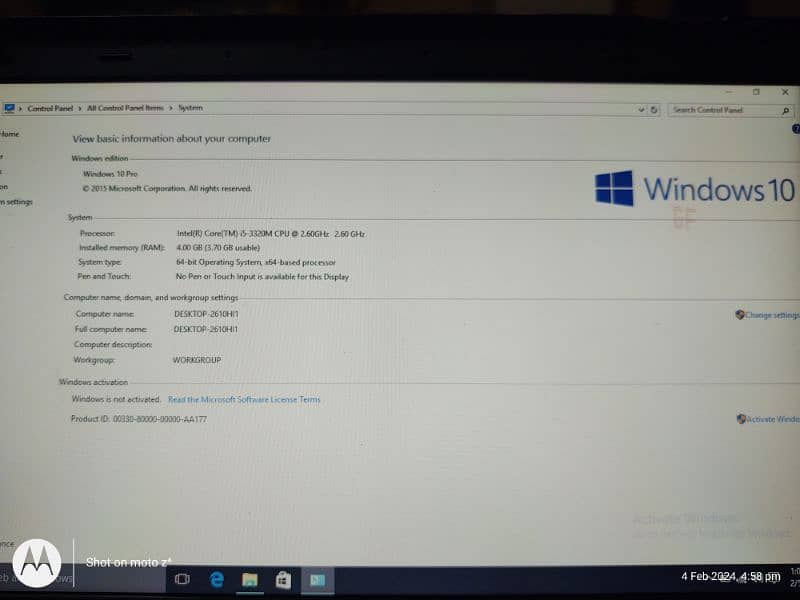The image size is (800, 600).
Task: Open File Explorer from the taskbar
Action: point(250,580)
